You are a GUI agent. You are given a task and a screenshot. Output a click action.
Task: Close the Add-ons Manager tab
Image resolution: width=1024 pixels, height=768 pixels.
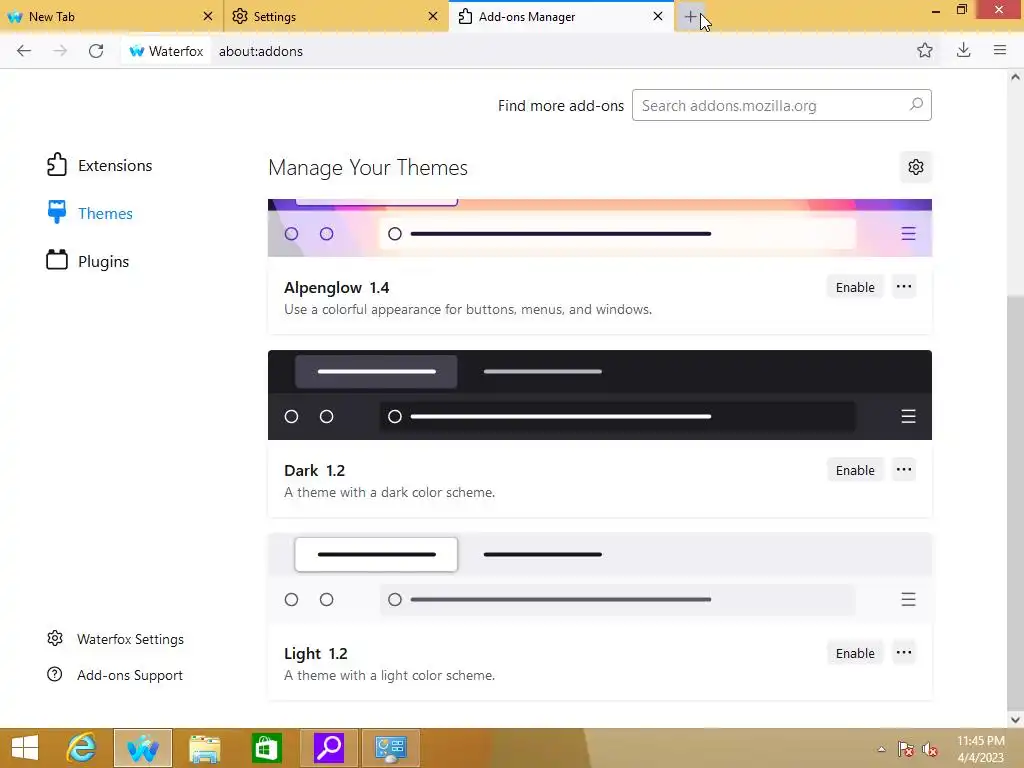click(658, 16)
